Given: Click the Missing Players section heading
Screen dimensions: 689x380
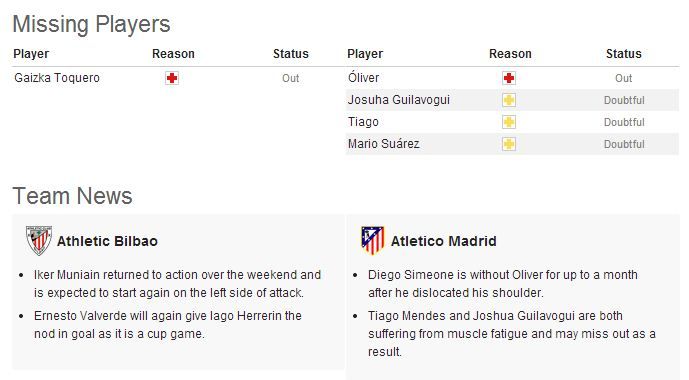Looking at the screenshot, I should tap(91, 24).
